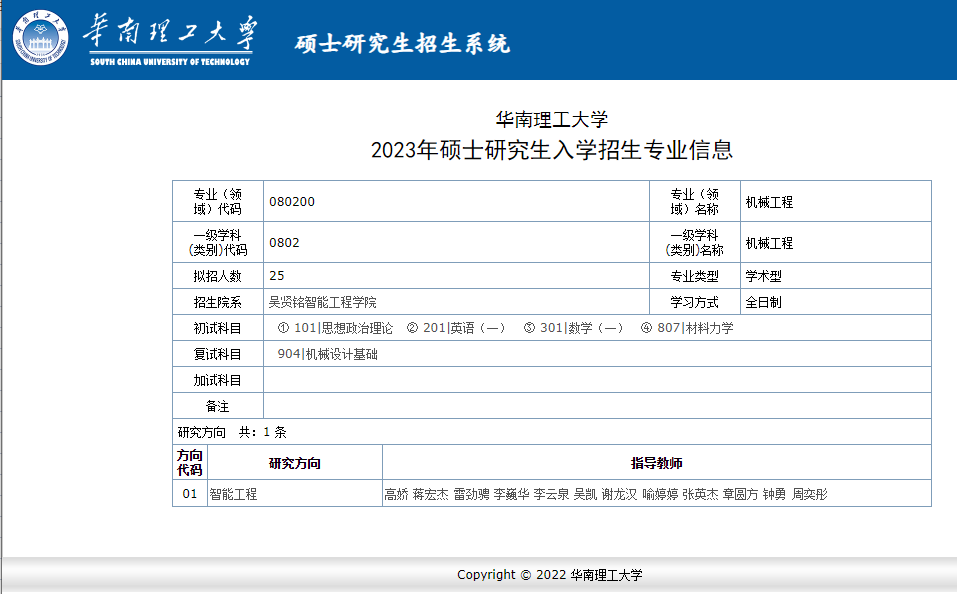Select the major code value 080200
This screenshot has height=594, width=957.
[x=292, y=201]
